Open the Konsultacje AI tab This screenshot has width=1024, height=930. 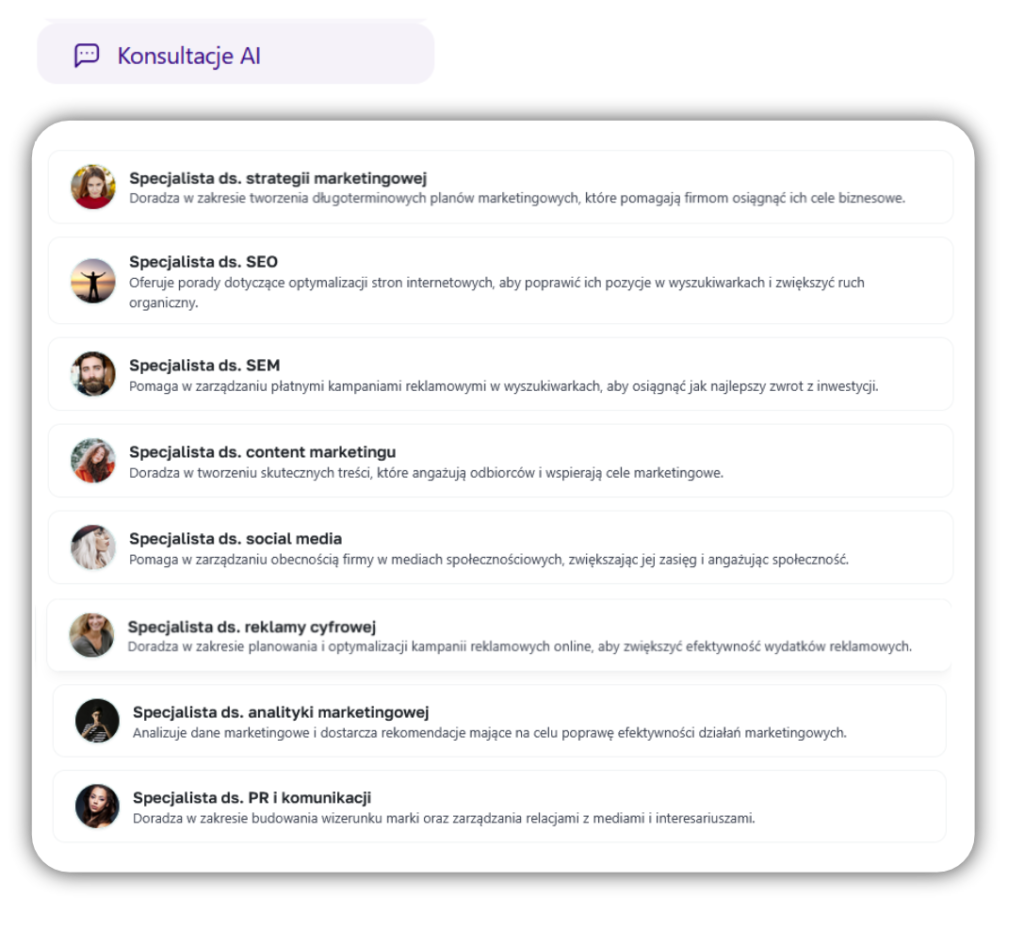236,54
